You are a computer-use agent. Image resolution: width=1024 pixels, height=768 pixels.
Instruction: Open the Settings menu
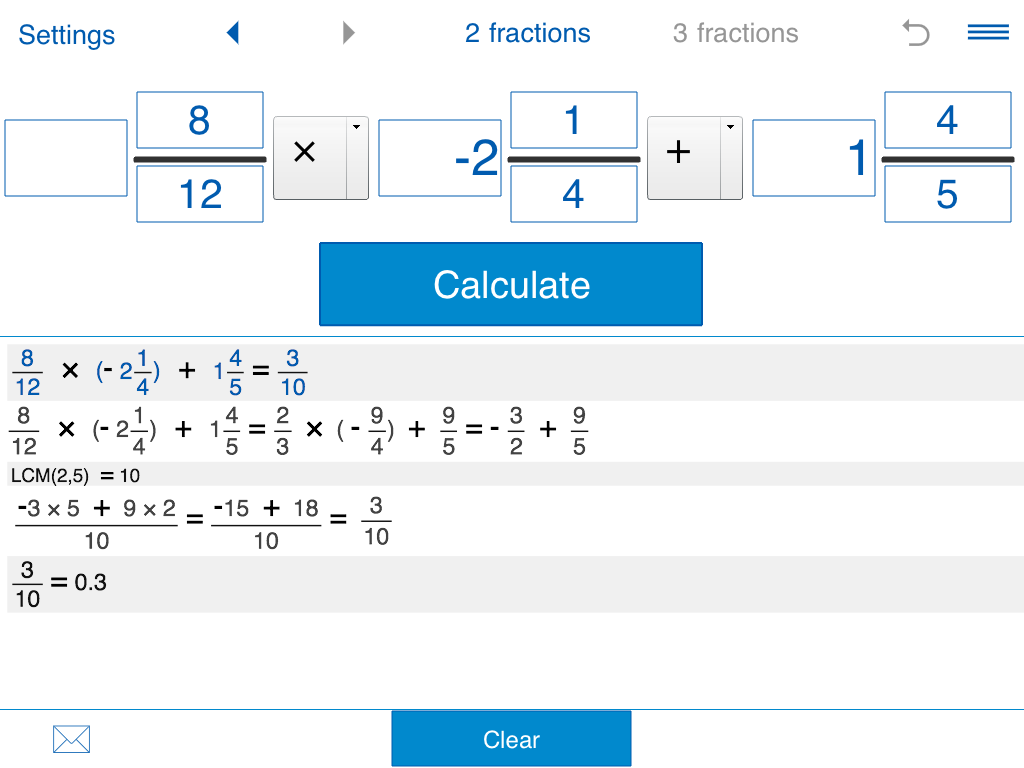[x=66, y=35]
